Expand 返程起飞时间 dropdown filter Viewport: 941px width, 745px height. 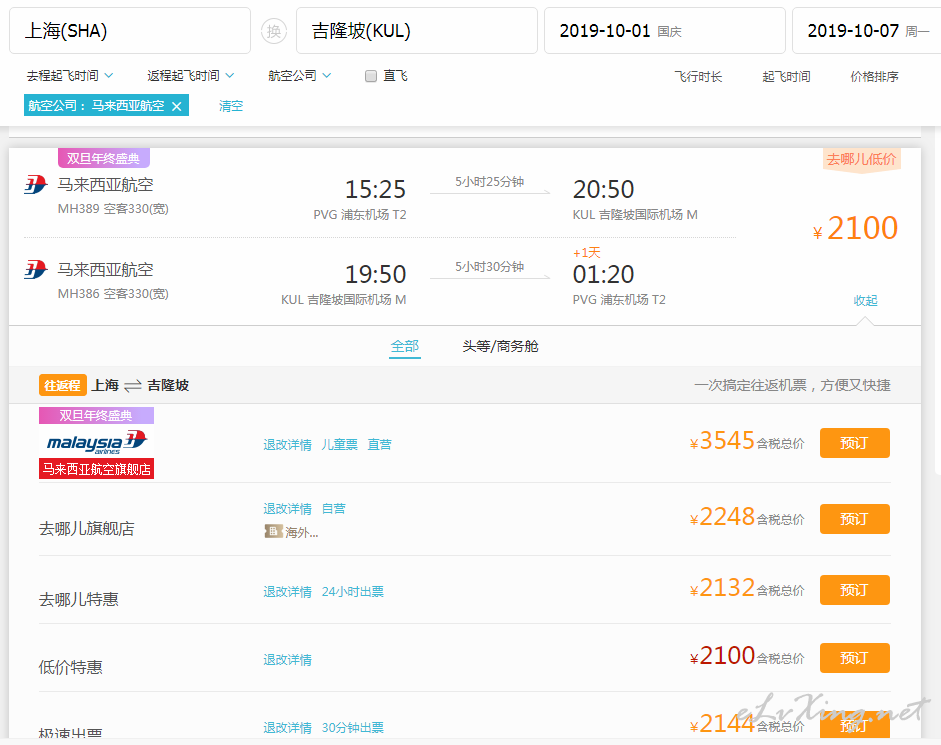tap(190, 76)
